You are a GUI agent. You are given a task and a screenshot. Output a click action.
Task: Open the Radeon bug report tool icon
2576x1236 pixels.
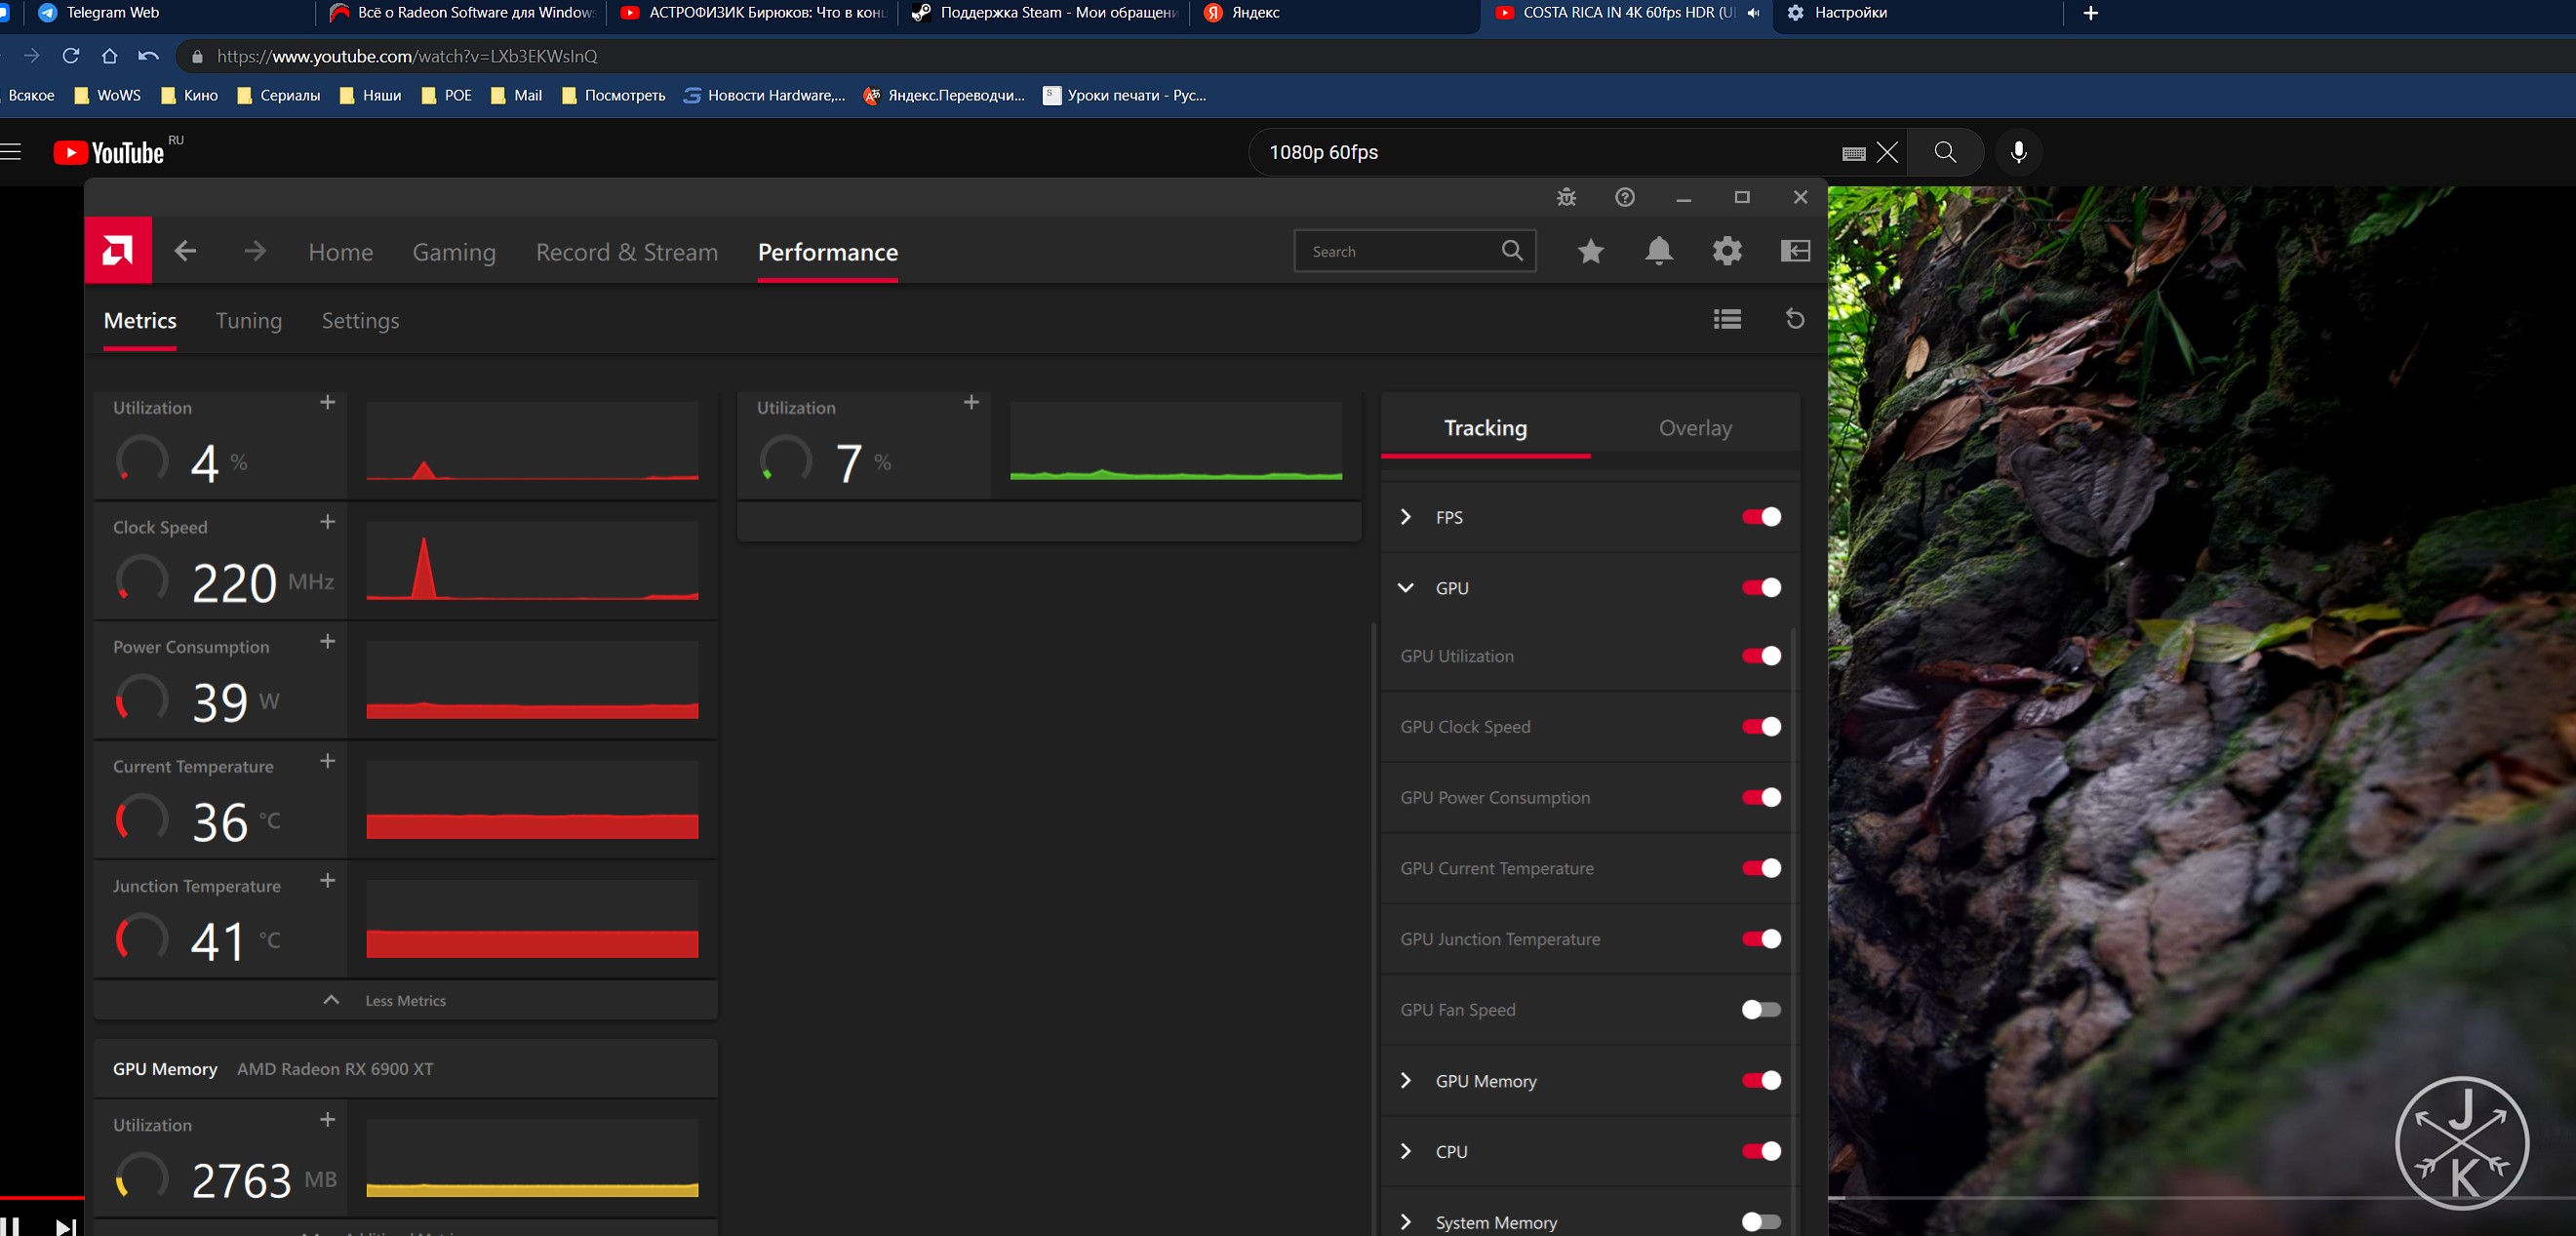point(1566,197)
